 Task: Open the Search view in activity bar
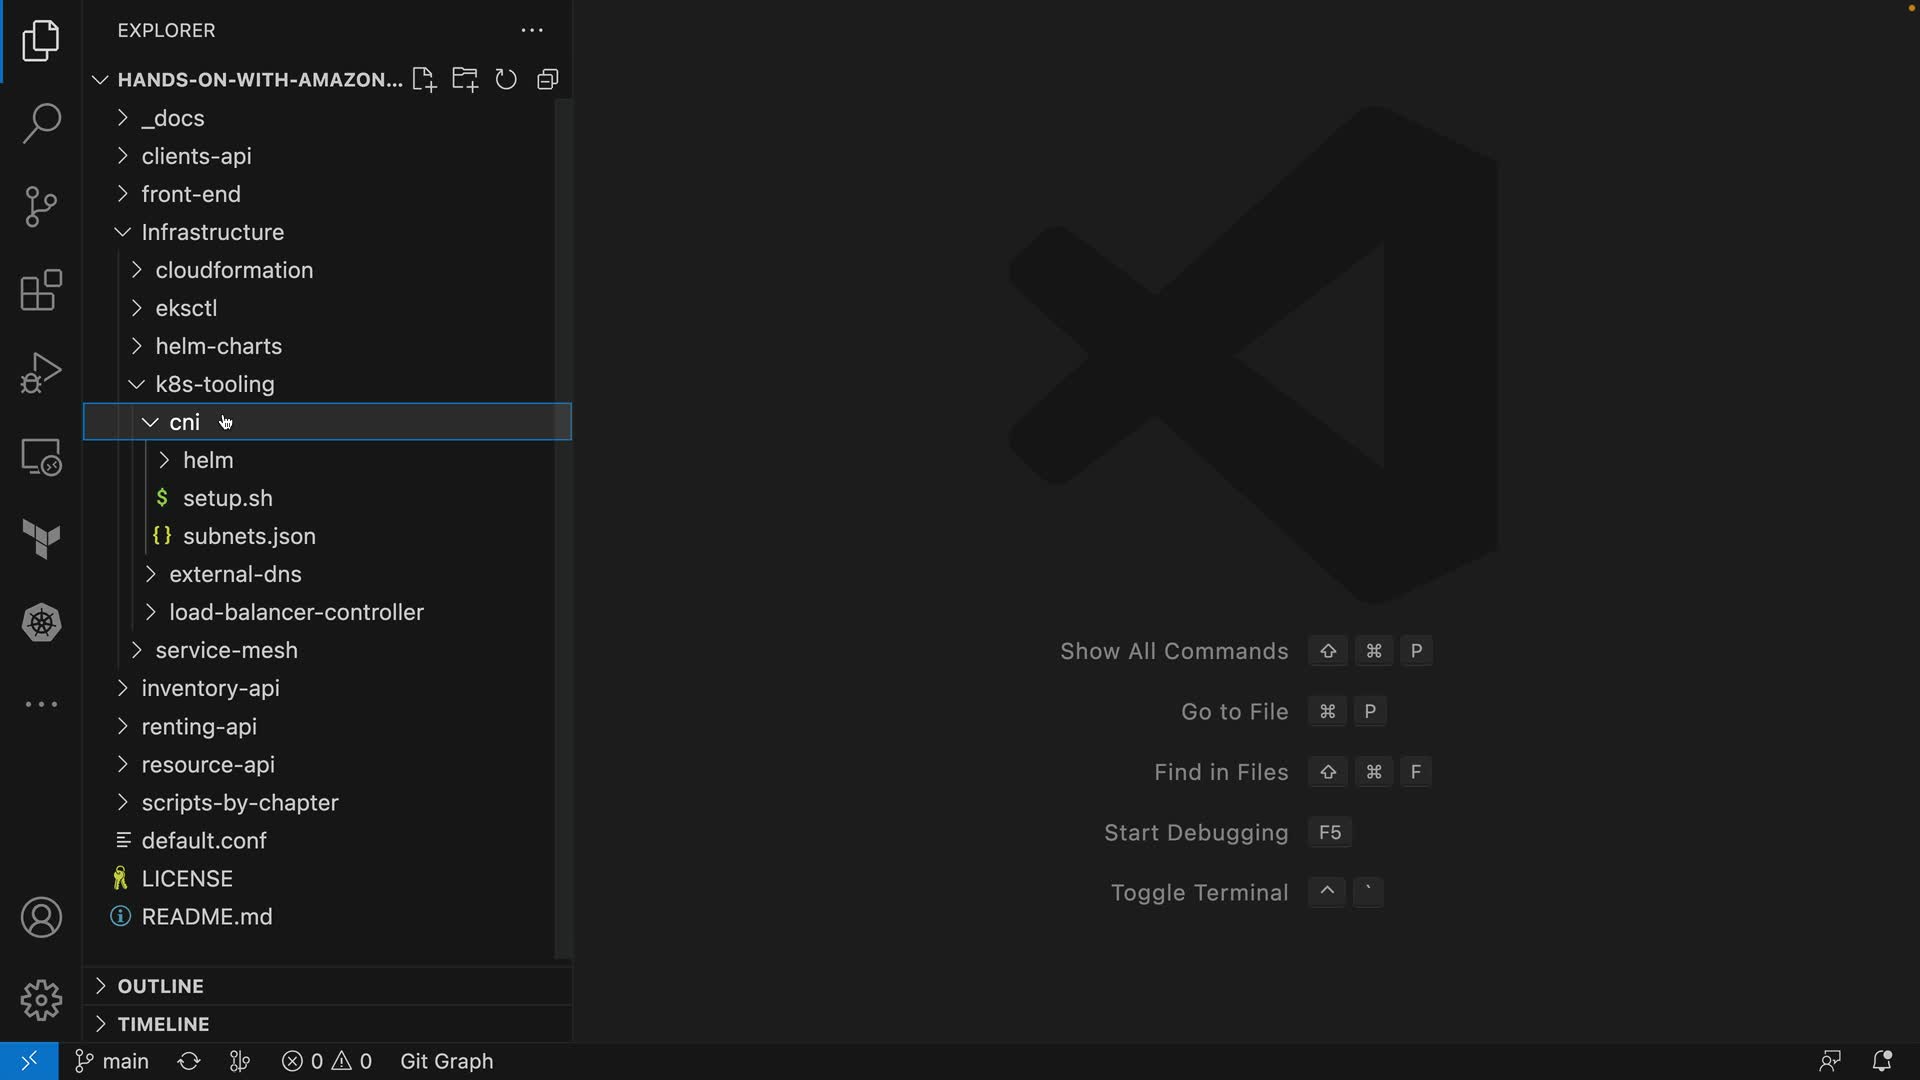[41, 124]
